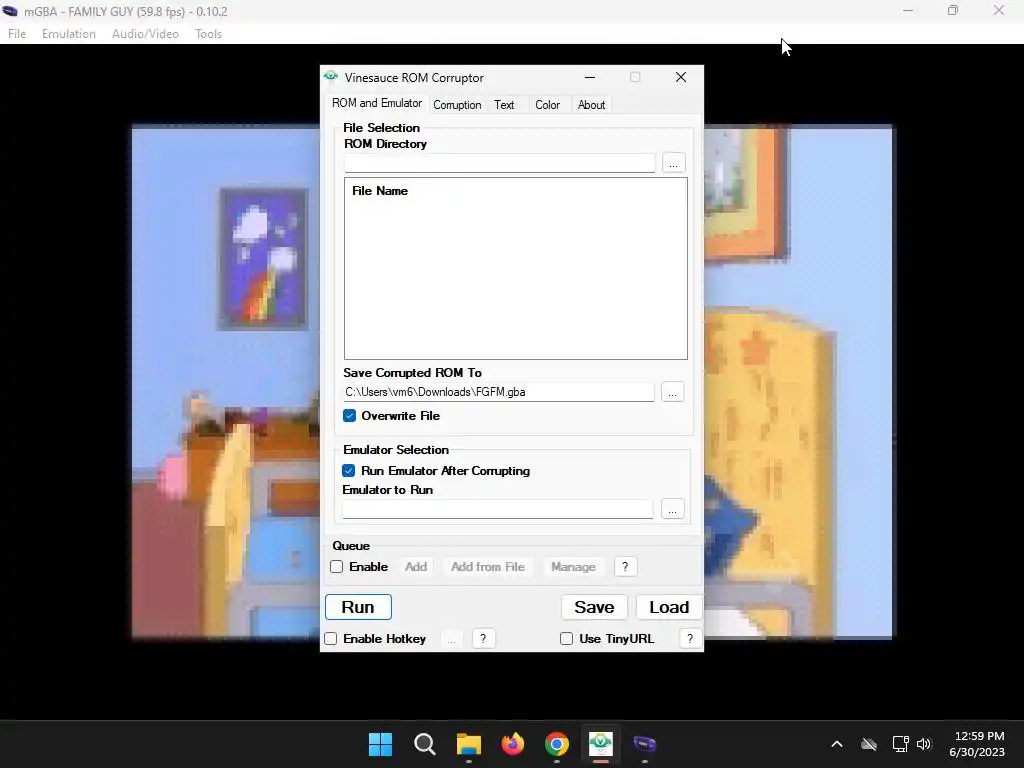
Task: Open the Use TinyURL help button
Action: click(690, 639)
